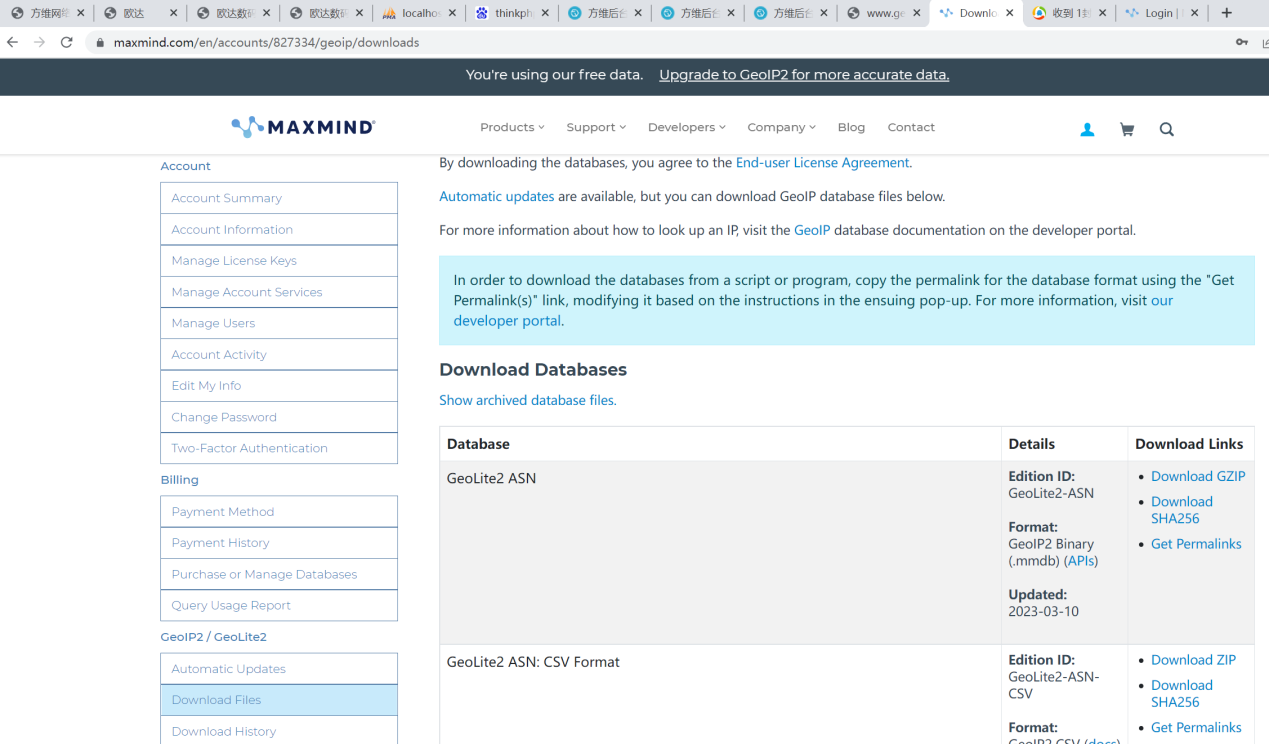Image resolution: width=1269 pixels, height=744 pixels.
Task: View Account Activity
Action: click(279, 354)
